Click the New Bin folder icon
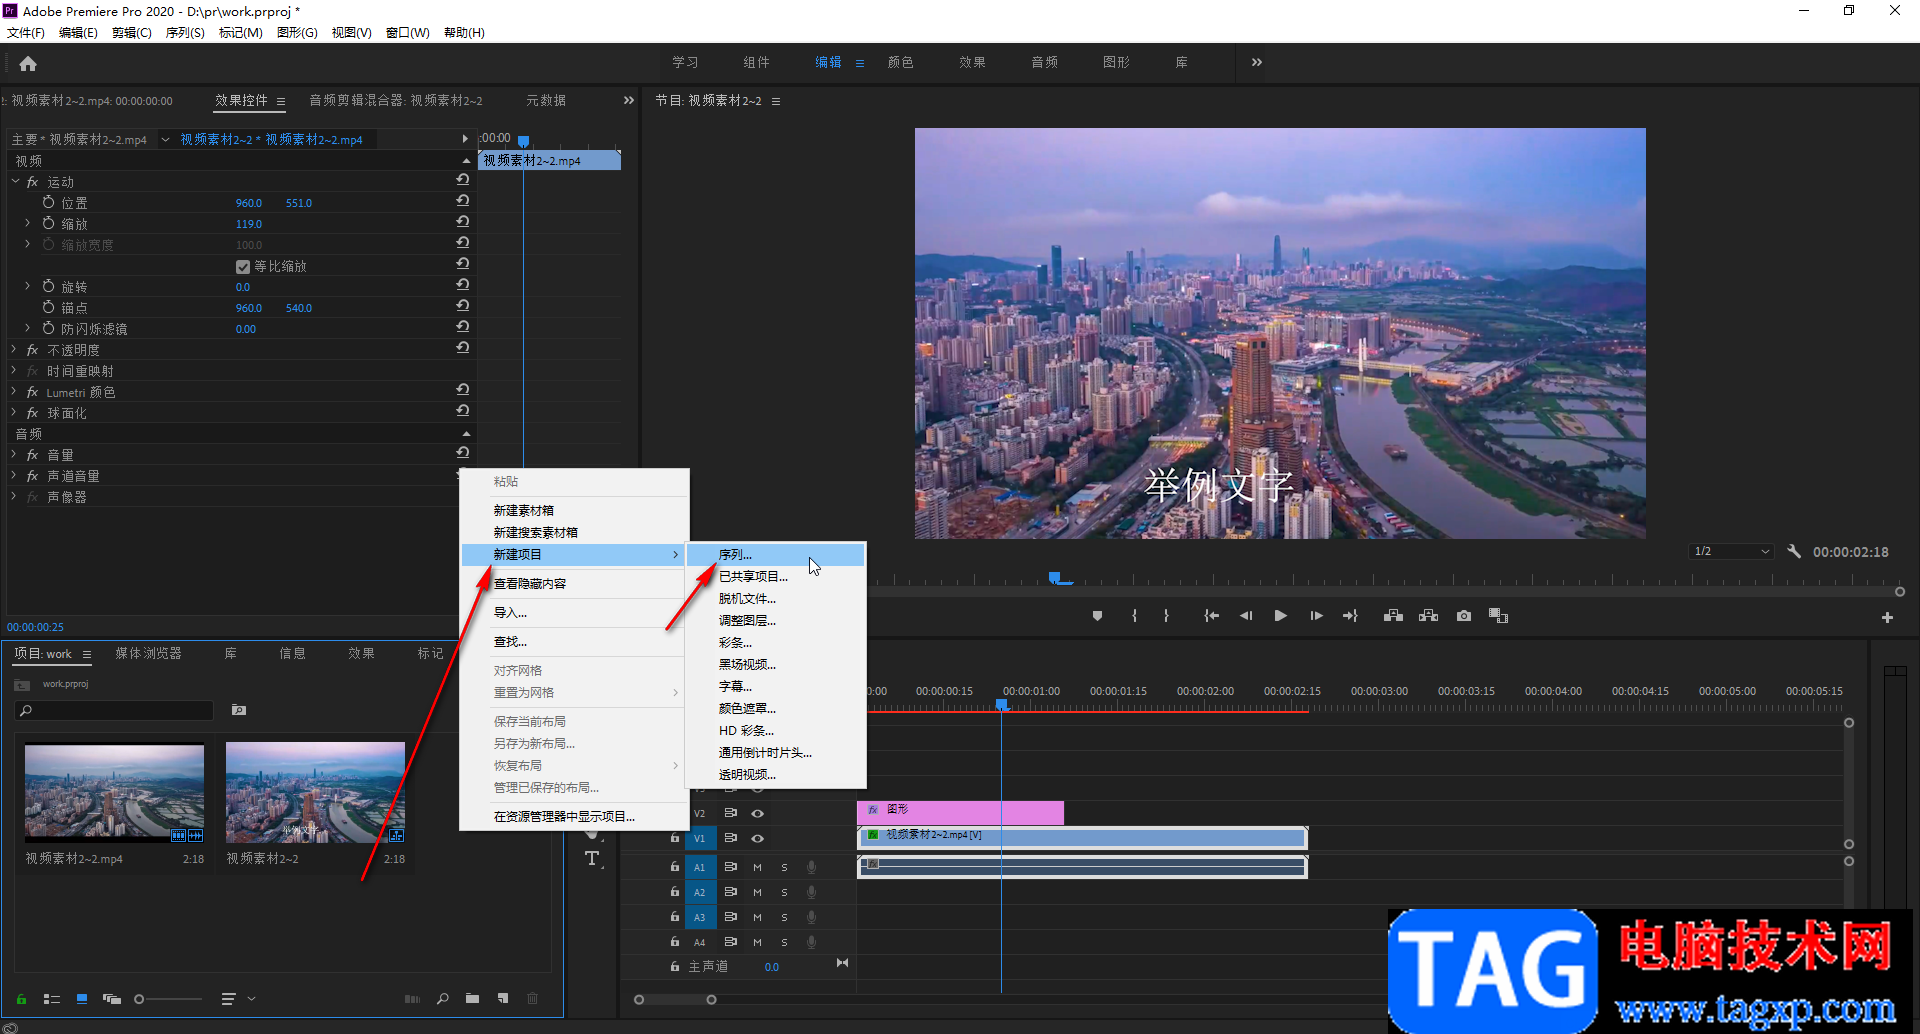Screen dimensions: 1920x1034 [472, 999]
